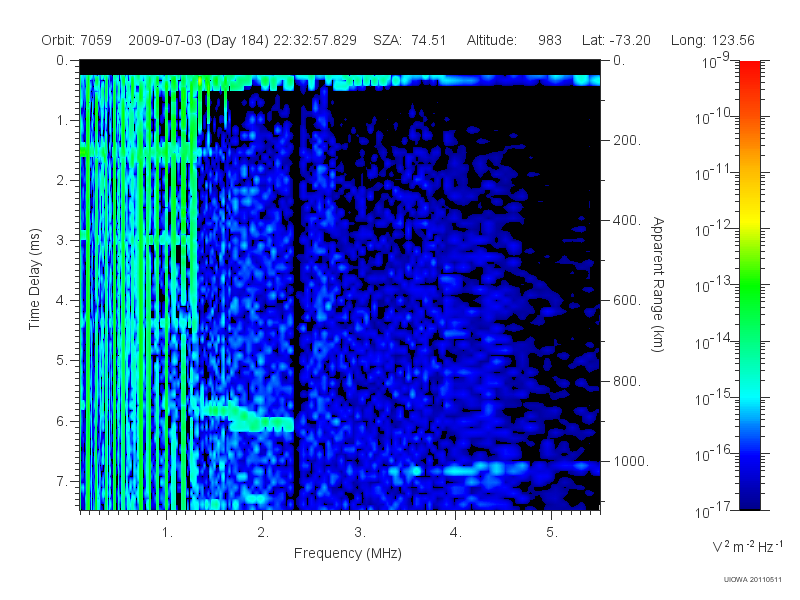This screenshot has width=800, height=600.
Task: Click the 400. apparent range tick label
Action: pos(627,220)
